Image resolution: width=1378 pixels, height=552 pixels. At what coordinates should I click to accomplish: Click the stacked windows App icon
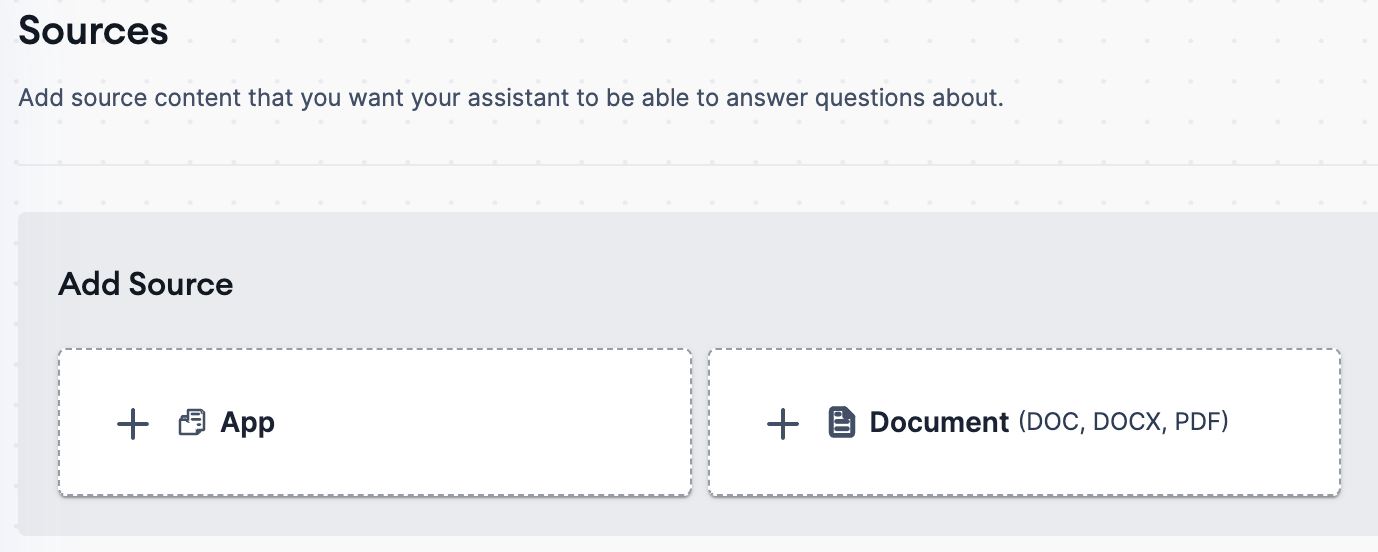(x=192, y=423)
